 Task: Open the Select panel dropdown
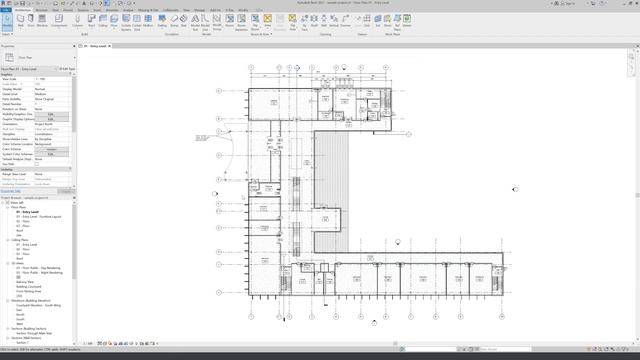[x=7, y=34]
